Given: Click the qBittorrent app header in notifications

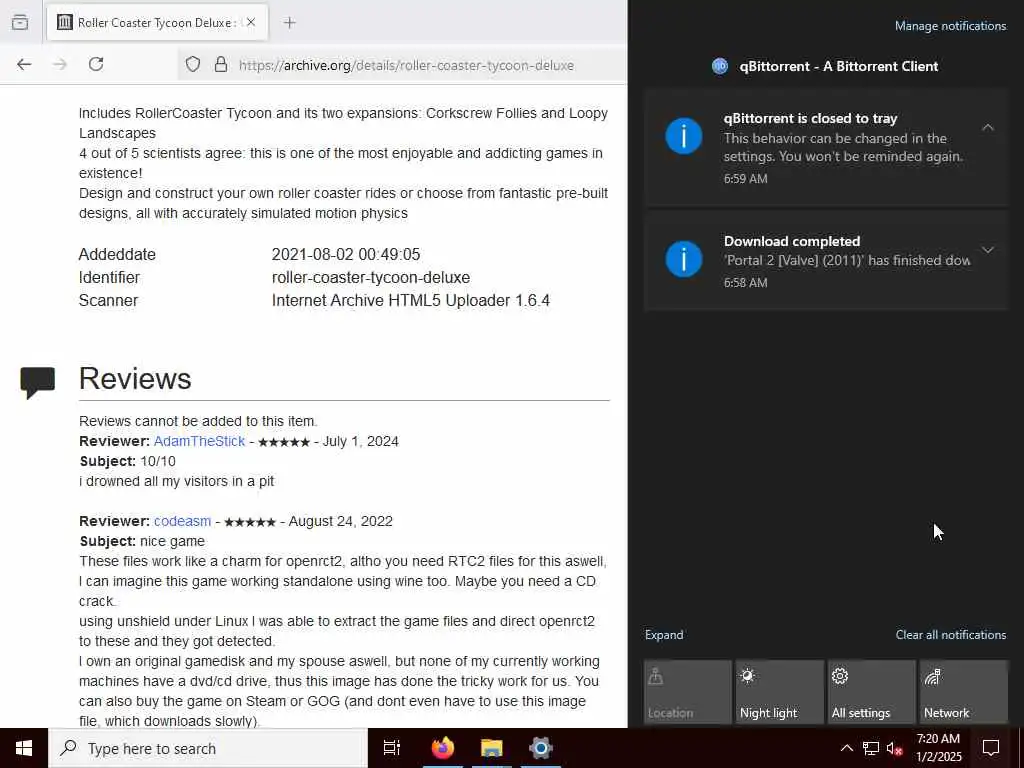Looking at the screenshot, I should click(x=826, y=66).
